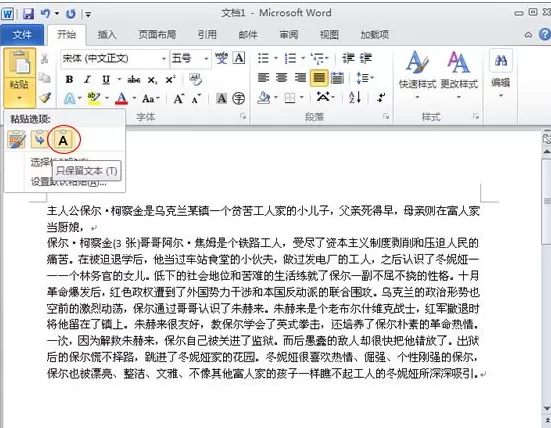Open the 段落 paragraph dialog launcher

(387, 116)
